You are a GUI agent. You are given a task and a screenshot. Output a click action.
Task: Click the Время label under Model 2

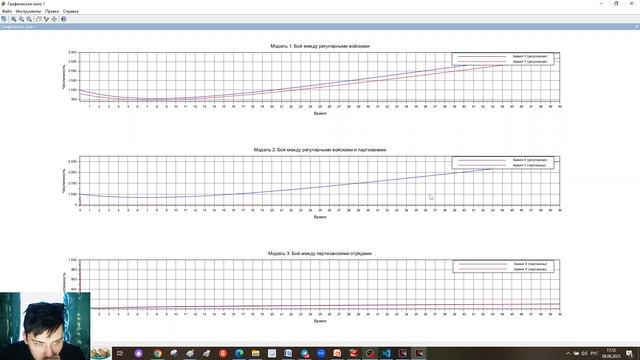pyautogui.click(x=320, y=217)
